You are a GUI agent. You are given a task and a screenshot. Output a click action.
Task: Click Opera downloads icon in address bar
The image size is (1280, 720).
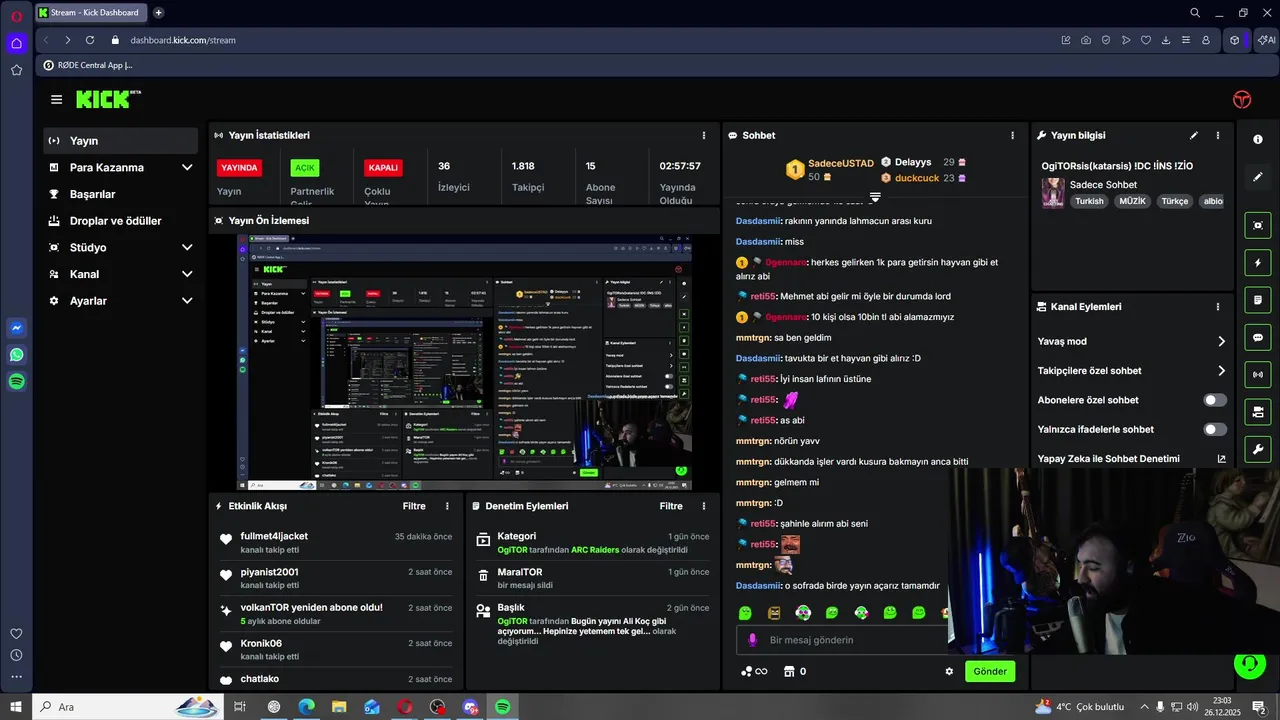coord(1166,40)
